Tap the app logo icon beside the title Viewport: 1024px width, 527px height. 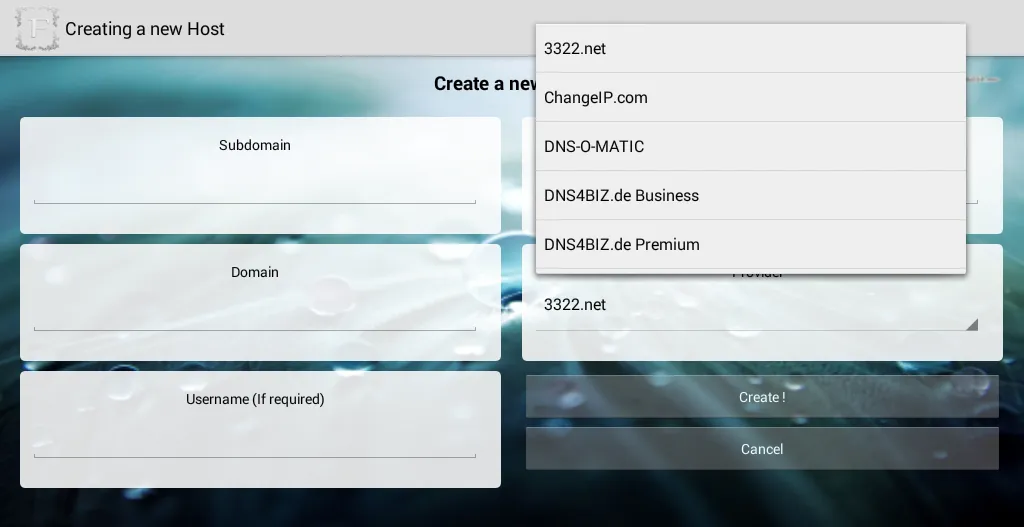click(37, 29)
